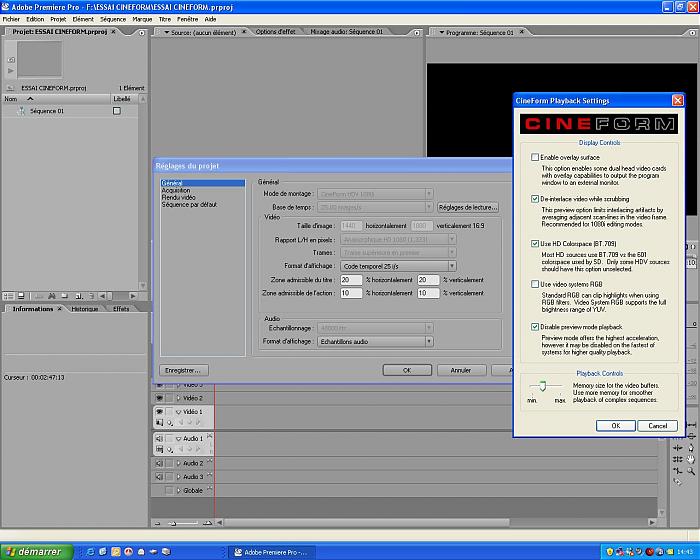
Task: Select the Slip tool in tools panel
Action: pos(691,424)
